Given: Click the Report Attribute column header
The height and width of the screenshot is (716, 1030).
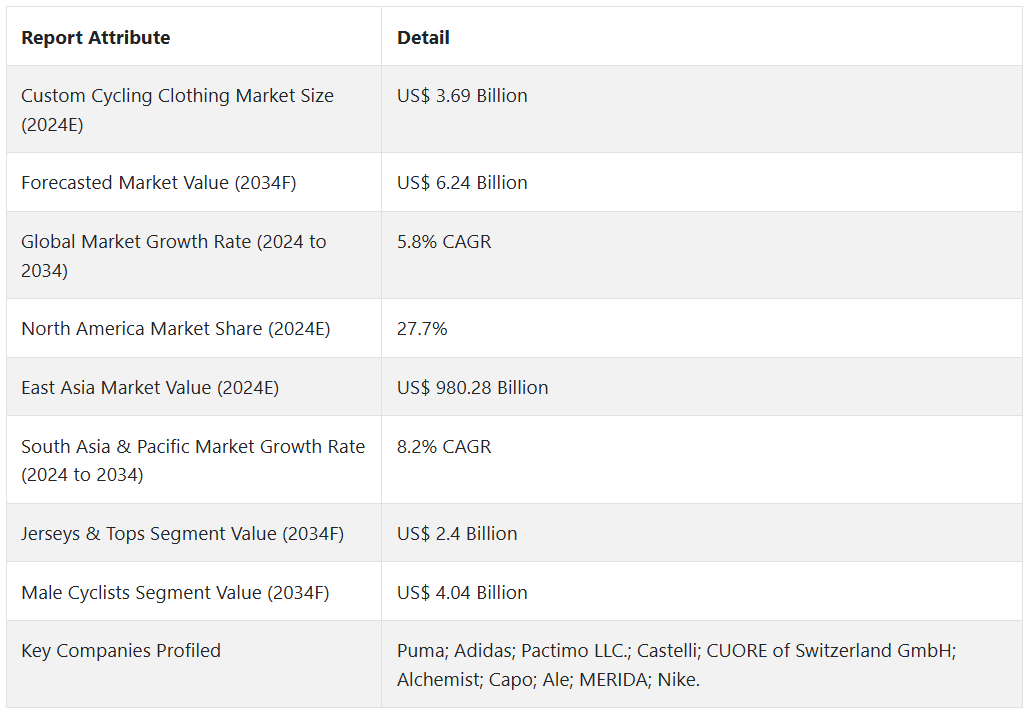Looking at the screenshot, I should point(96,38).
